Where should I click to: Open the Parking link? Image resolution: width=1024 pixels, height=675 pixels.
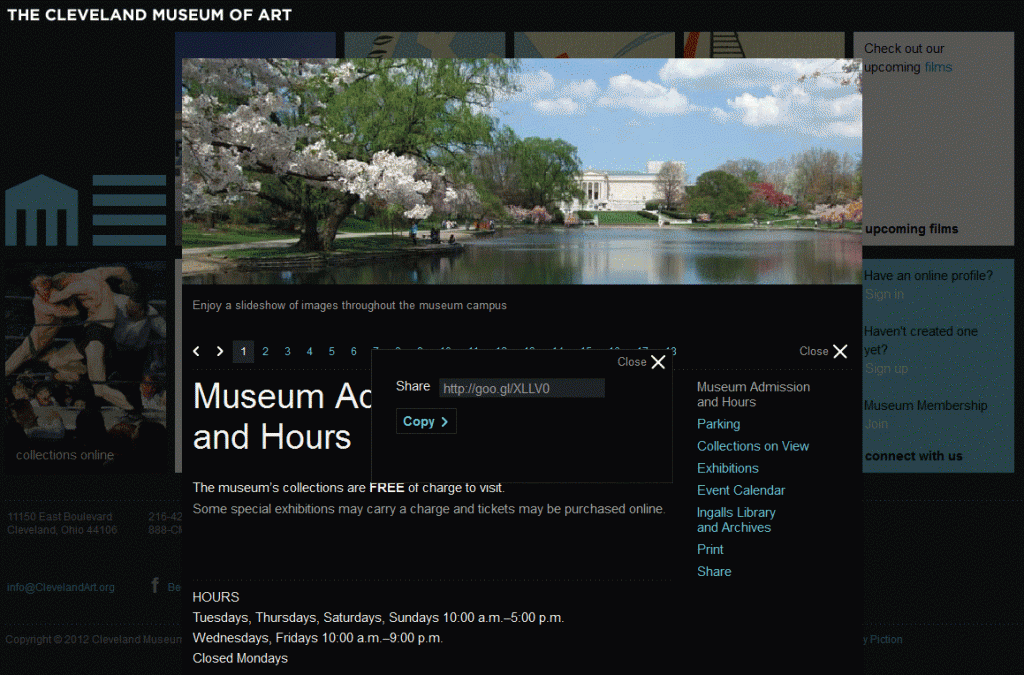(x=718, y=424)
